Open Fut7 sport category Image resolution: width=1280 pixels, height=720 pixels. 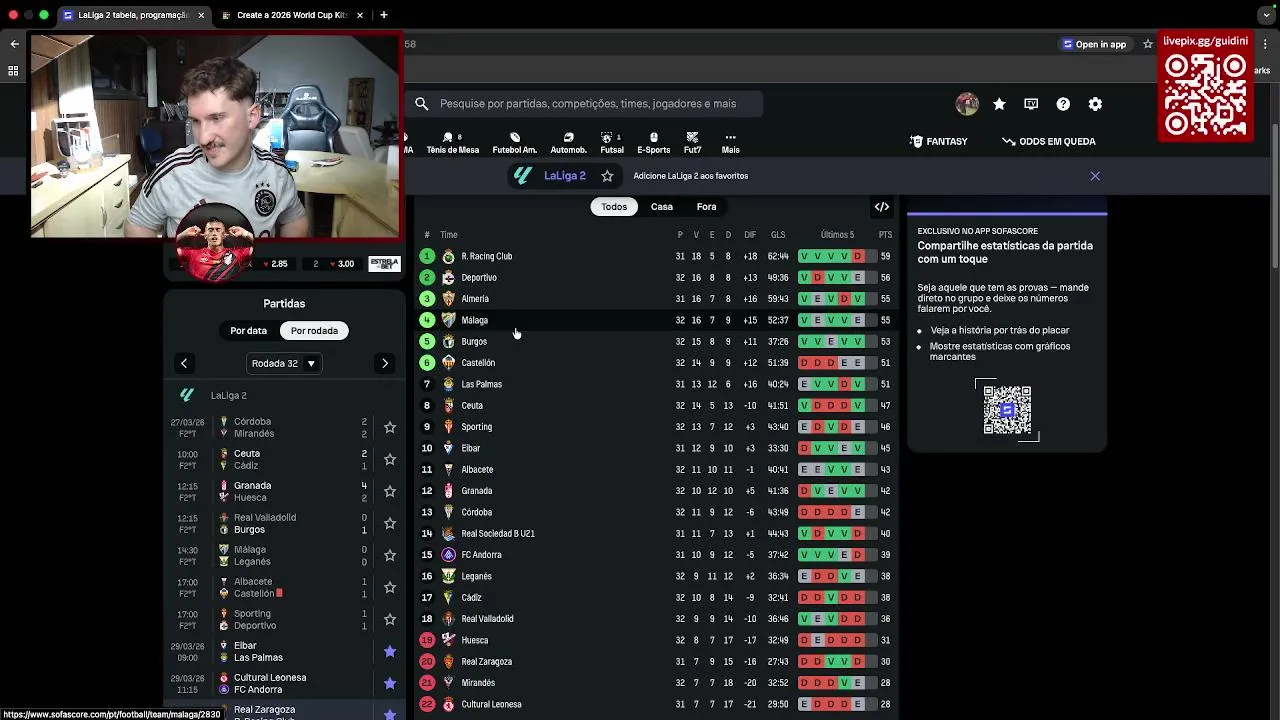coord(692,143)
